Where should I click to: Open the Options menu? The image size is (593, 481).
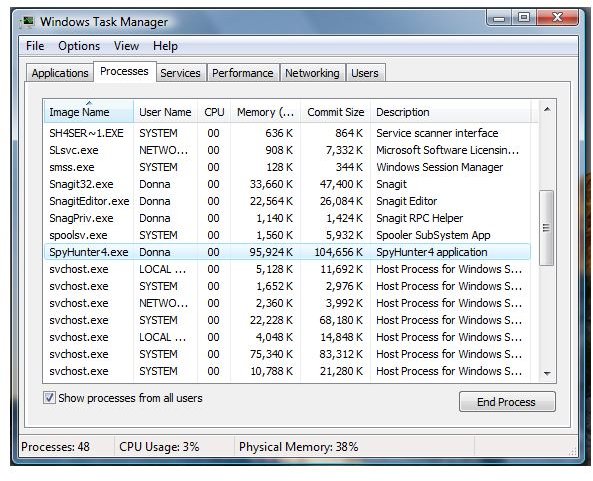79,46
